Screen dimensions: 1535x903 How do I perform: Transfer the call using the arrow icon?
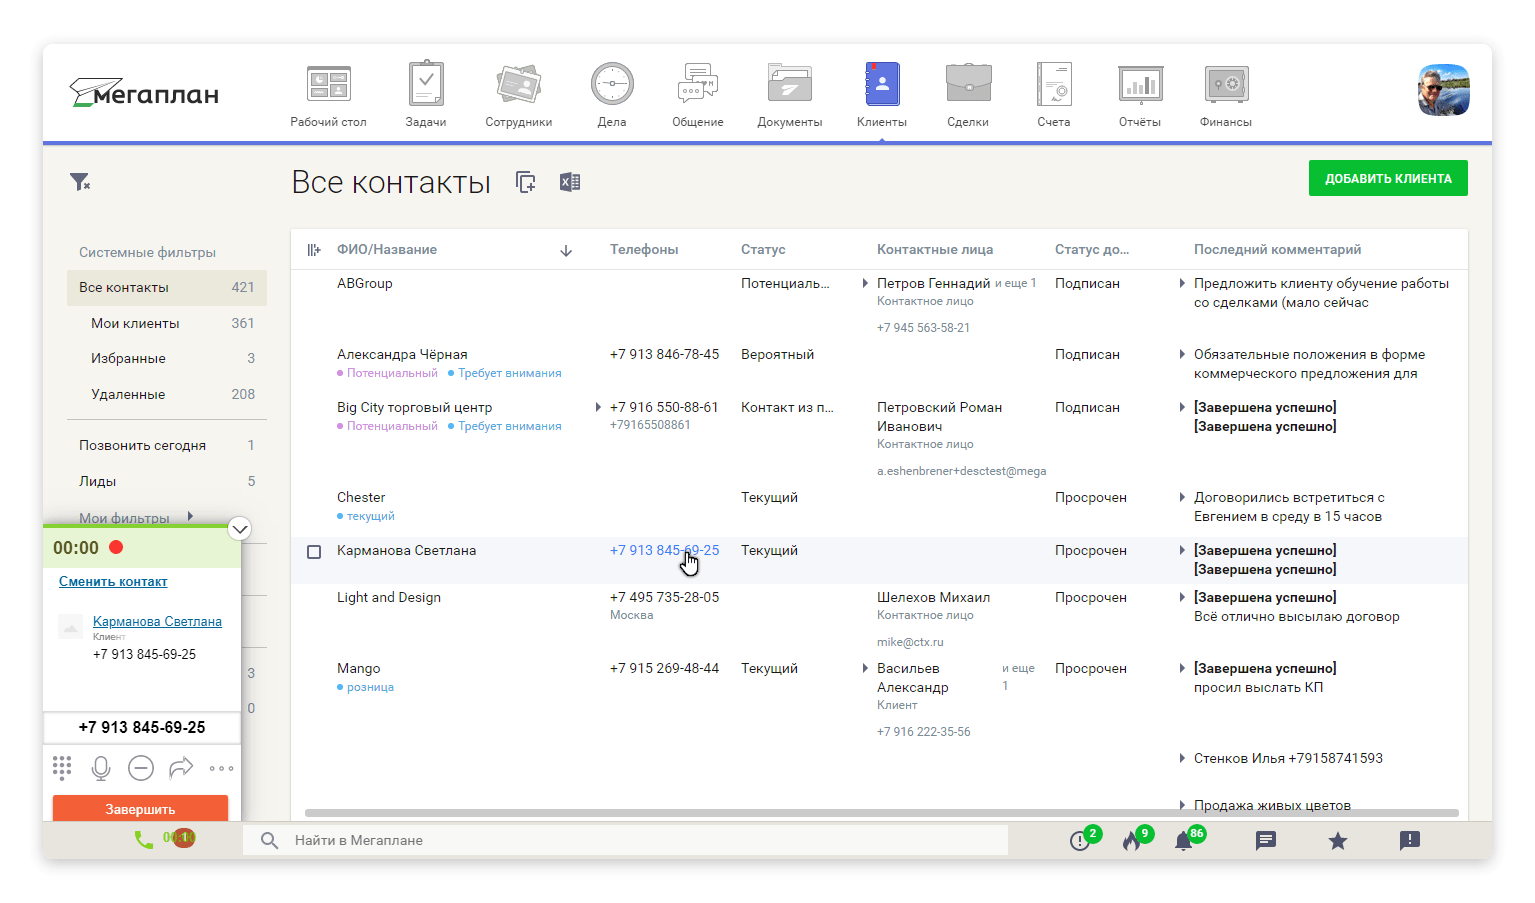[181, 768]
